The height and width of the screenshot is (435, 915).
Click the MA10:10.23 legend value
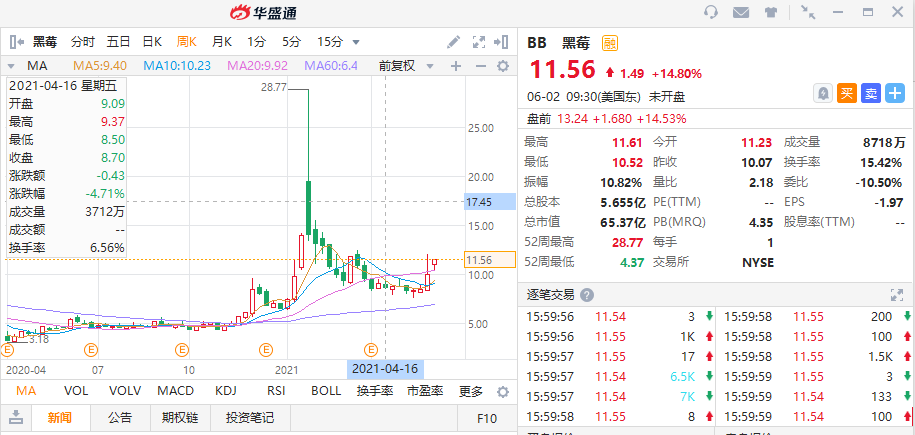tap(177, 66)
